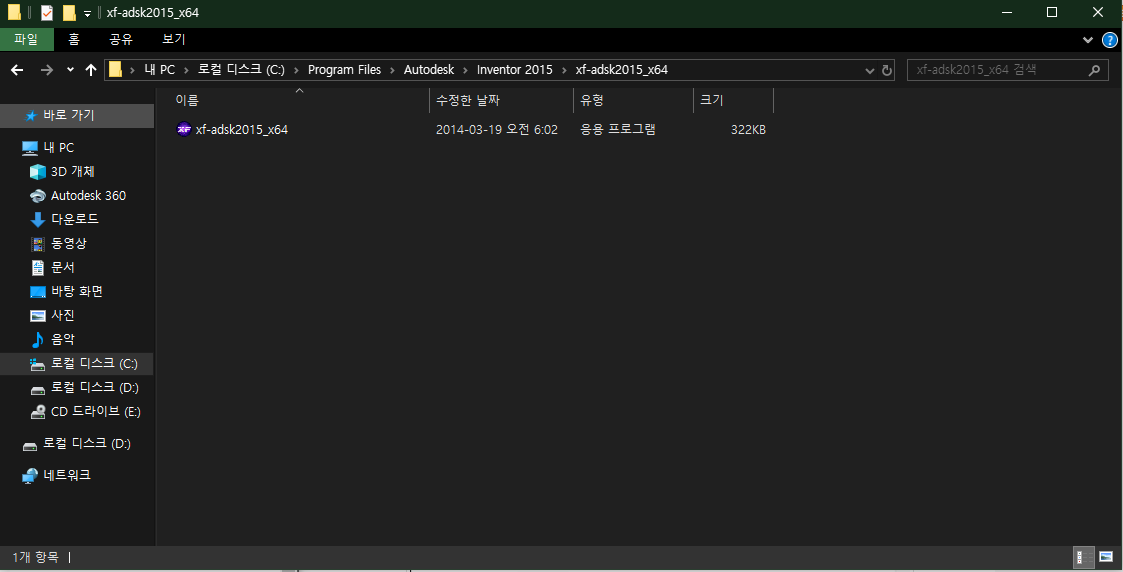1123x572 pixels.
Task: Select 바로 가기 in navigation pane
Action: [77, 115]
